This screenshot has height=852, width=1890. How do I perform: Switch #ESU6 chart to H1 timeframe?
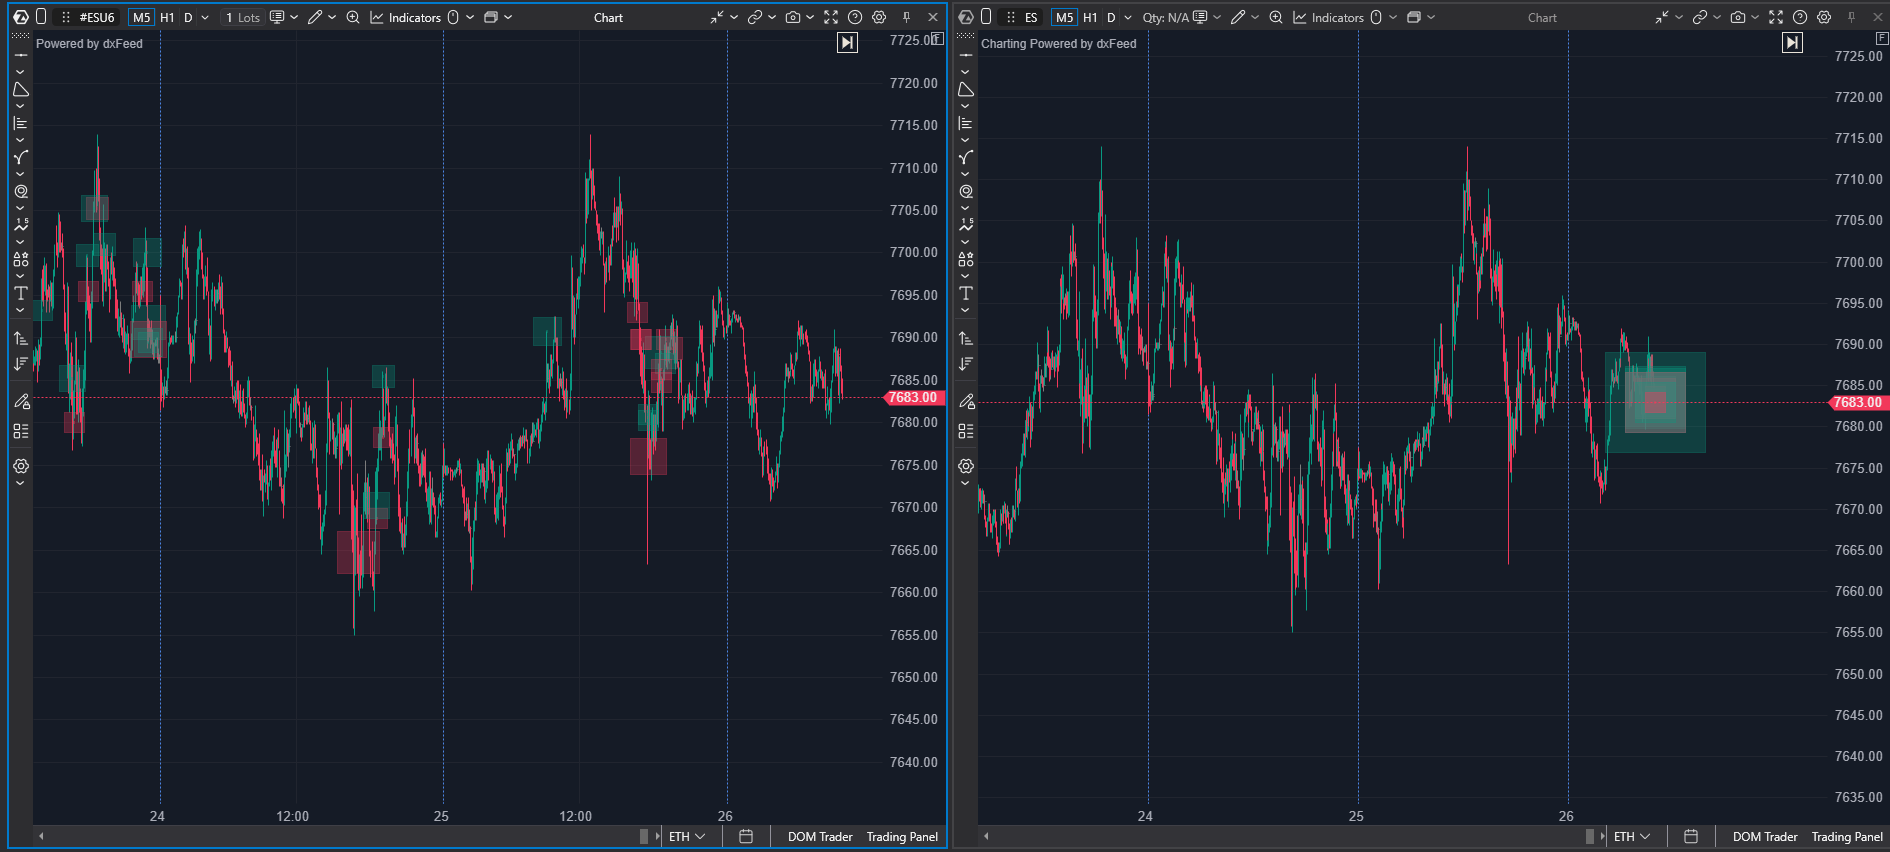pos(167,17)
